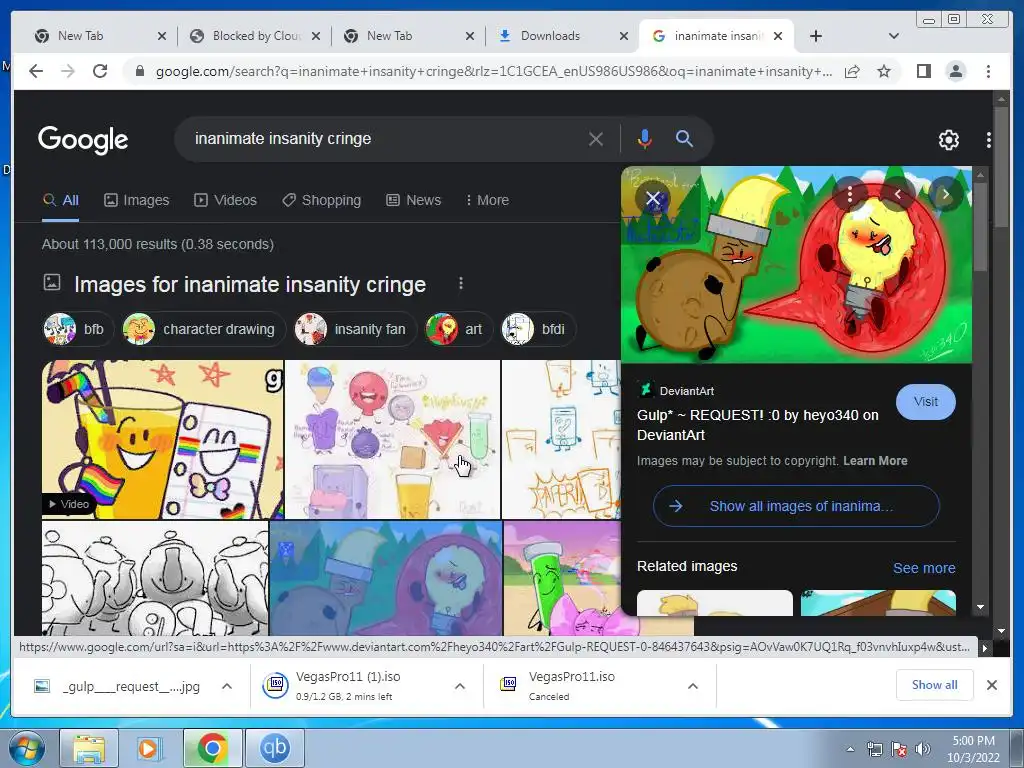Clear the search box with X
1024x768 pixels.
tap(596, 138)
